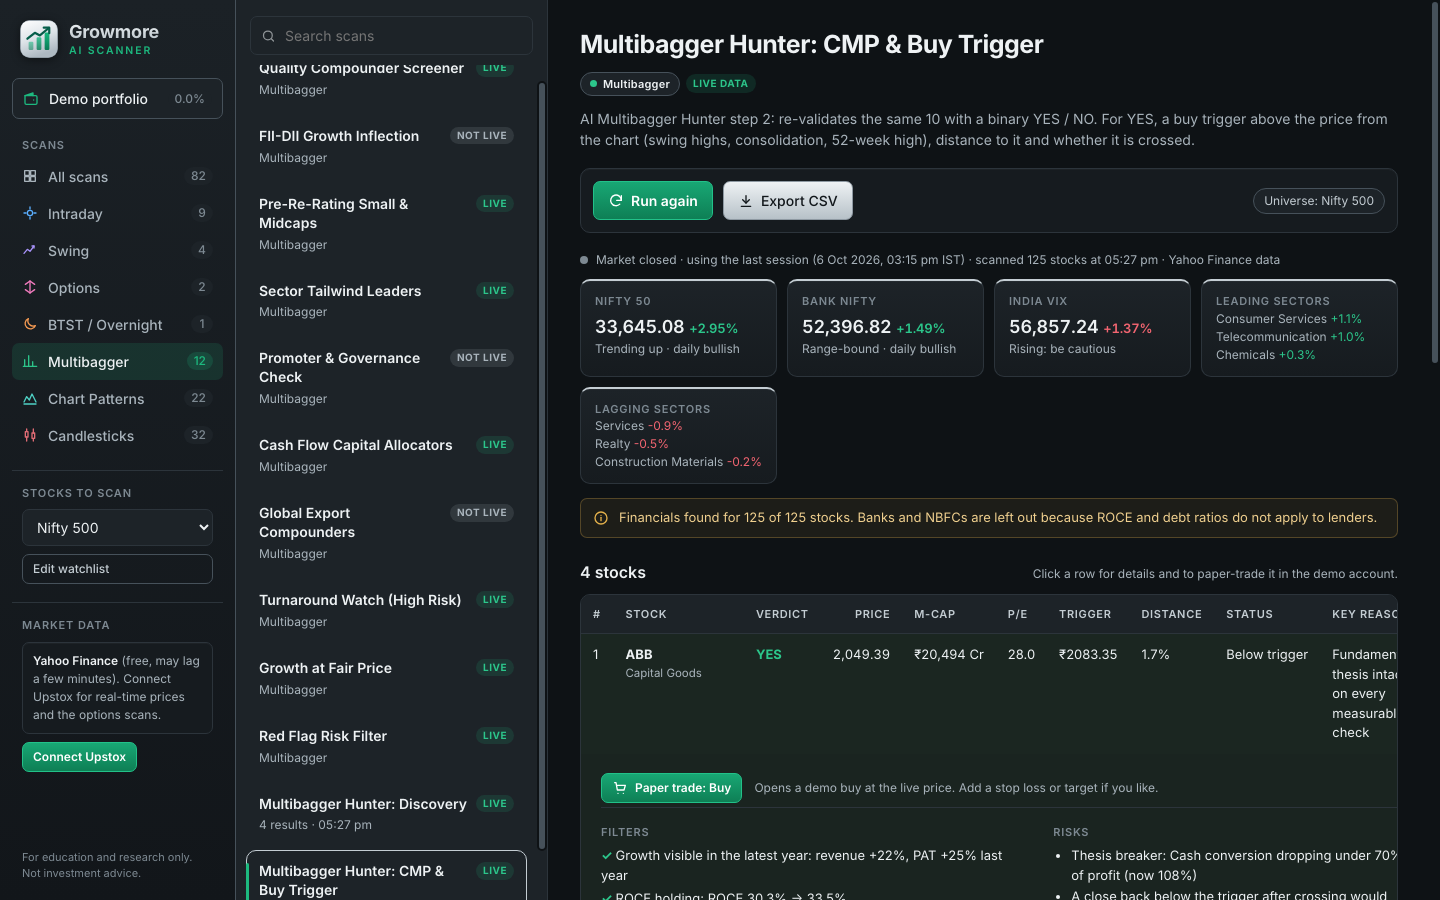Click the LIVE DATA badge
The height and width of the screenshot is (900, 1440).
pyautogui.click(x=720, y=84)
